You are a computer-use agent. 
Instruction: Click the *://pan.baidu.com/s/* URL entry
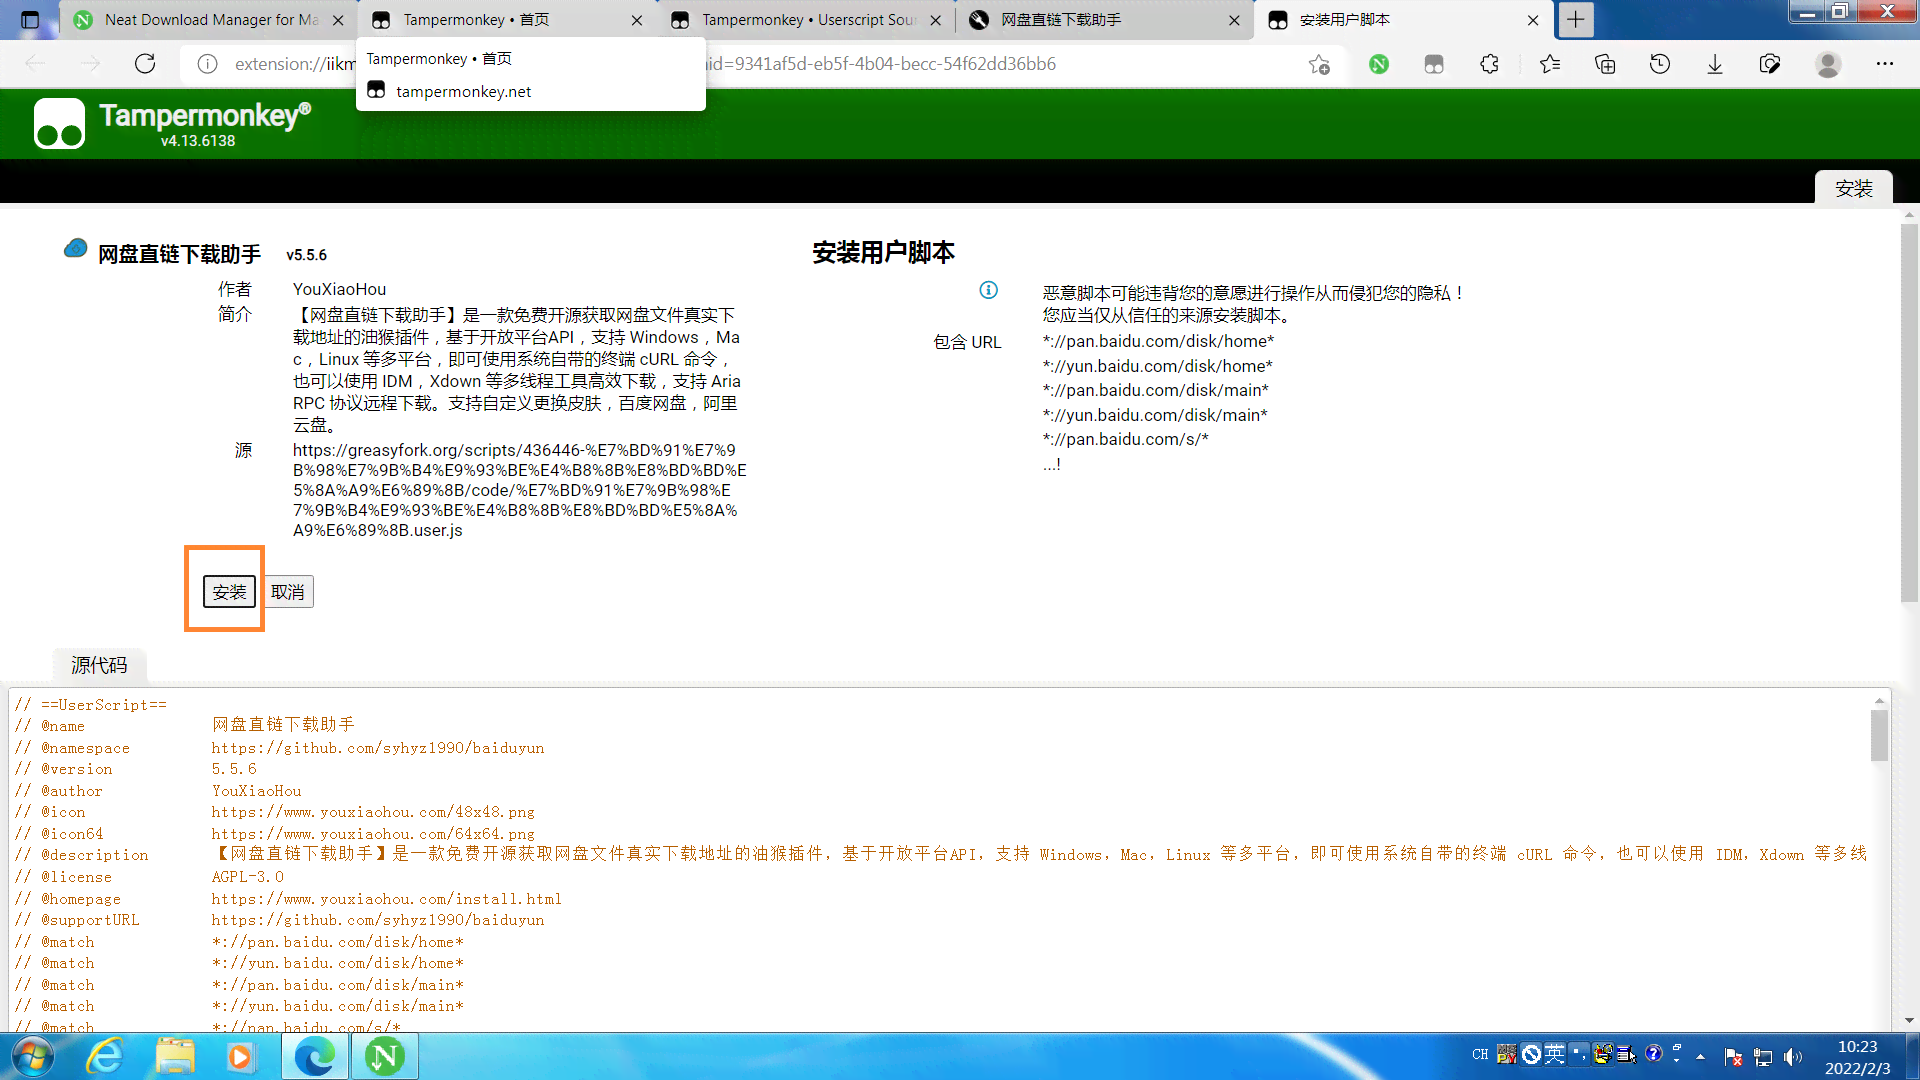coord(1125,439)
